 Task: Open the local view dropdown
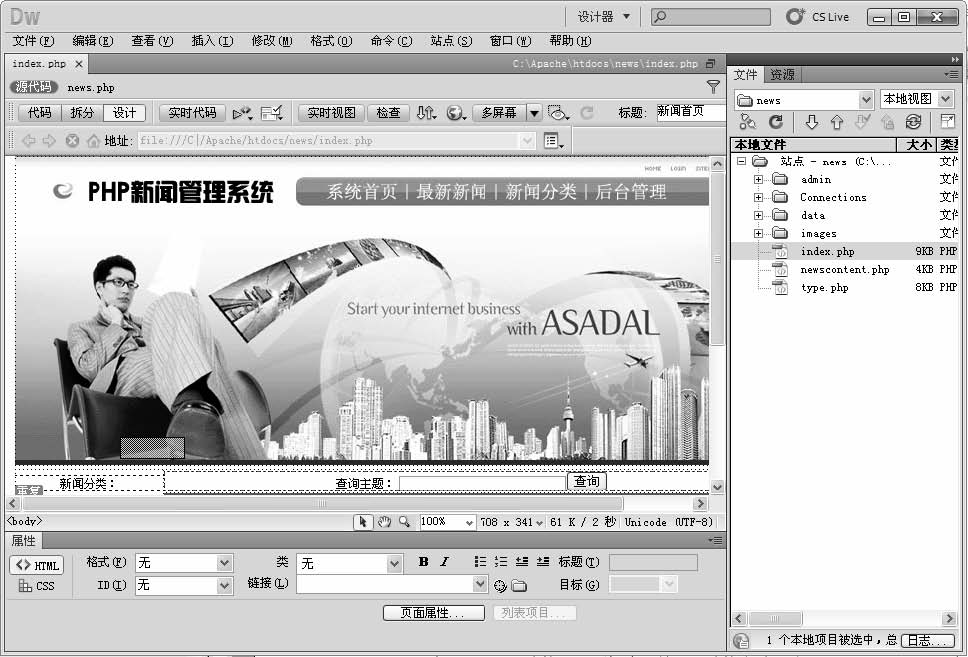tap(945, 99)
